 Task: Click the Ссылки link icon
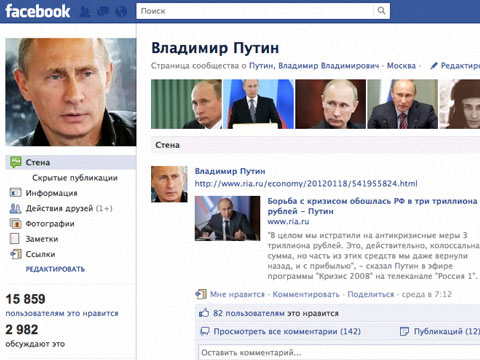[16, 254]
